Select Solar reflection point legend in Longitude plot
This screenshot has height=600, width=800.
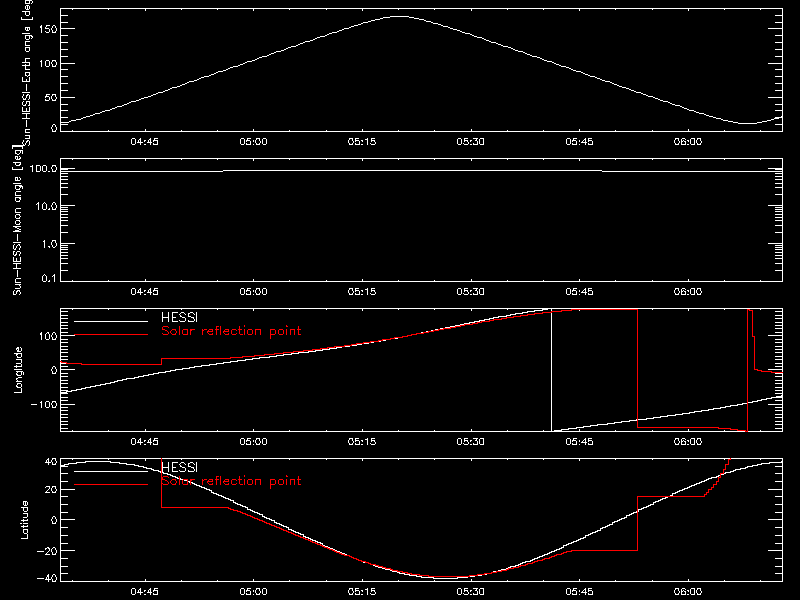(231, 331)
